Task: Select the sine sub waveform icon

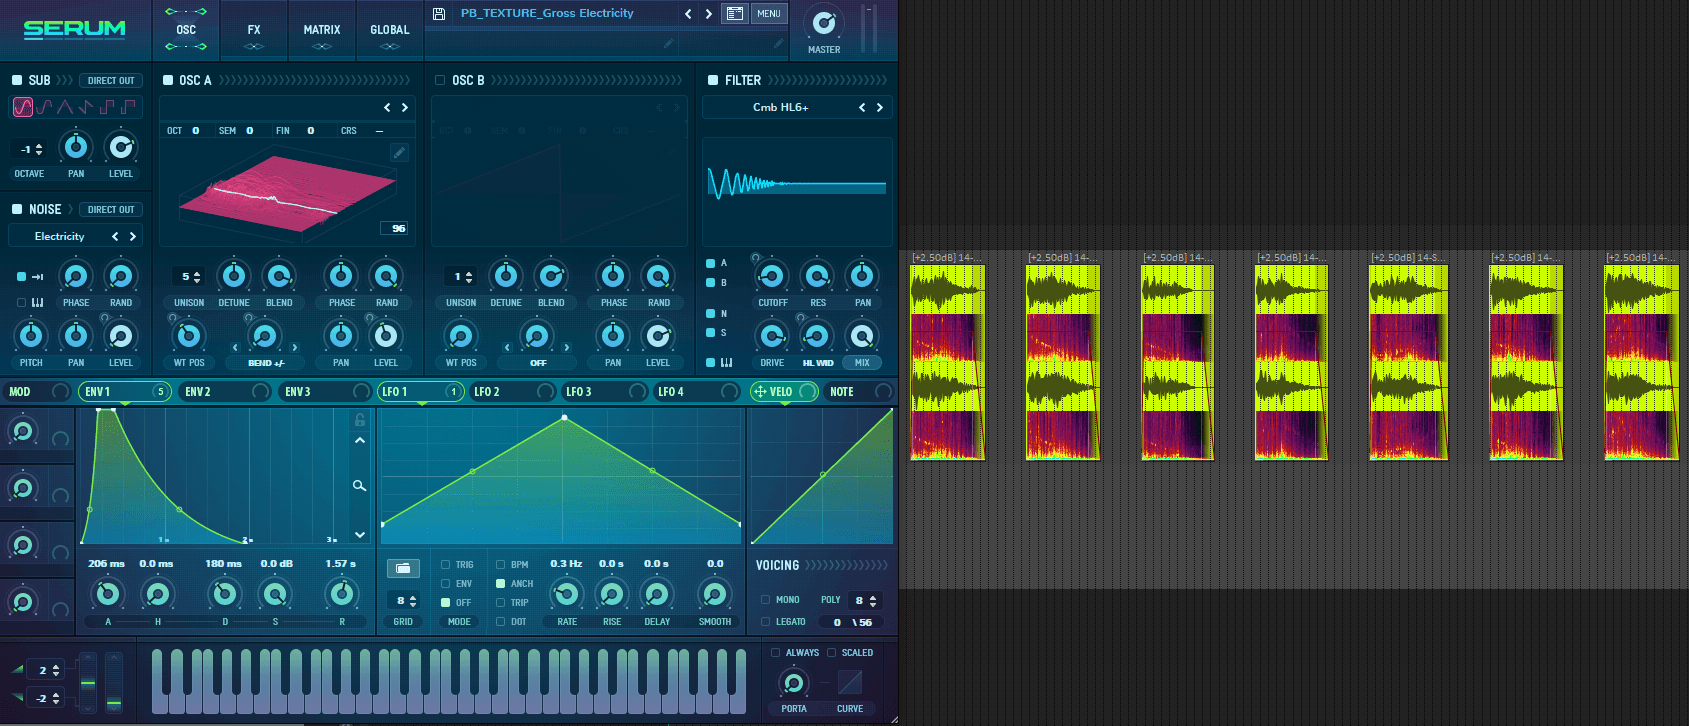Action: pos(23,107)
